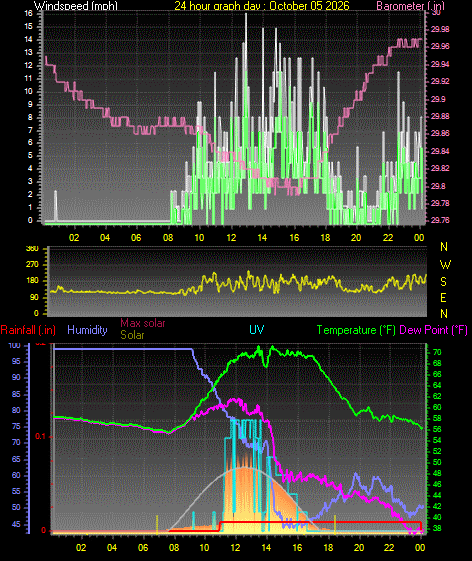The height and width of the screenshot is (561, 472).
Task: Click the 29.96 barometer scale value
Action: click(x=440, y=47)
